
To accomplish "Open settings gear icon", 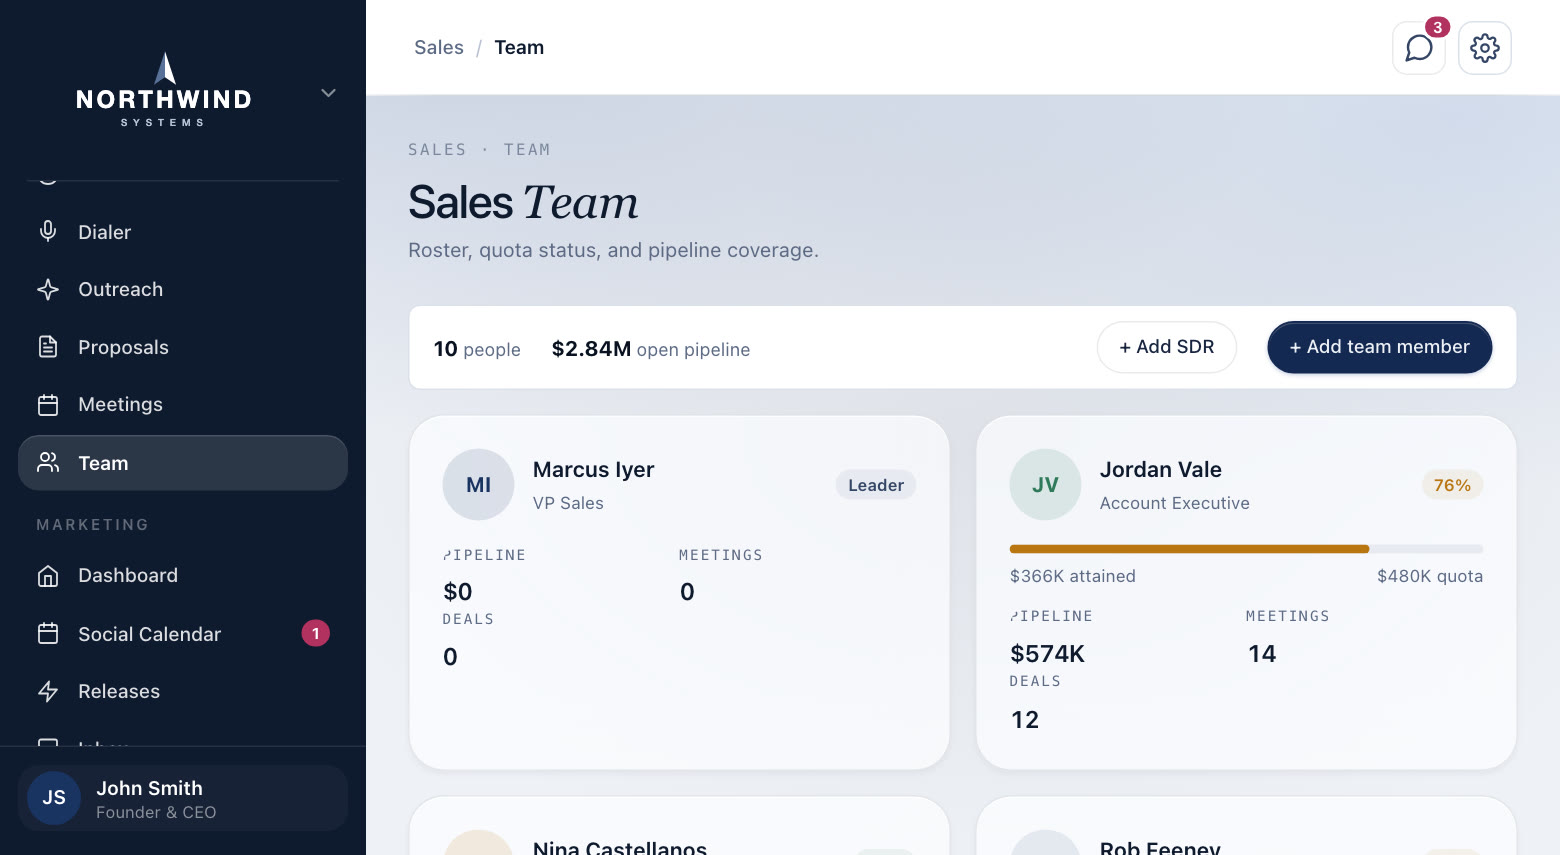I will [1484, 48].
